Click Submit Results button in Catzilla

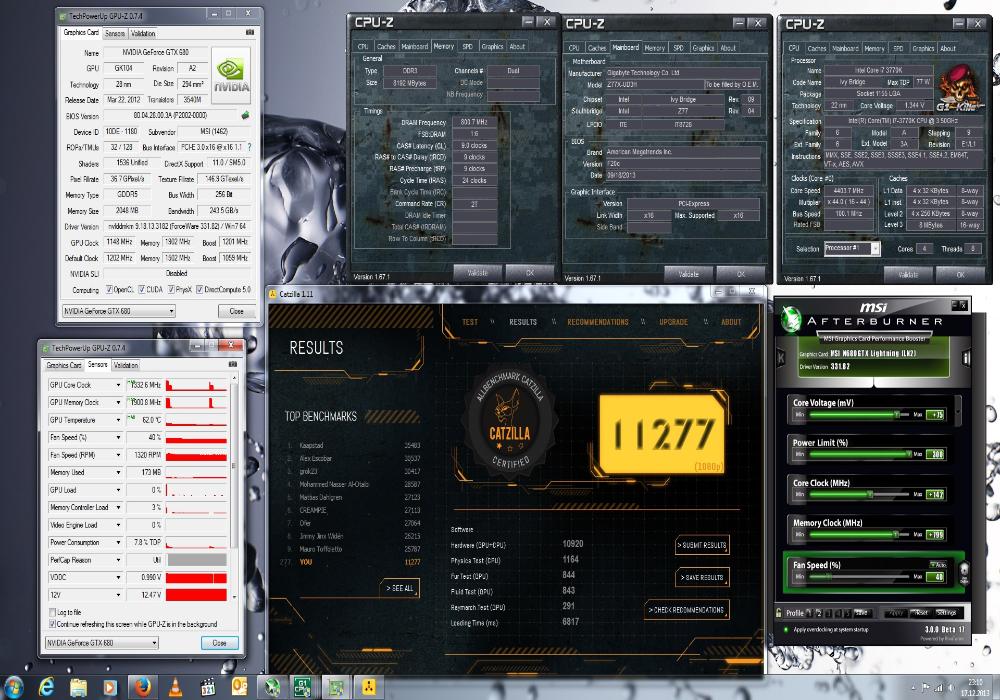(x=702, y=545)
